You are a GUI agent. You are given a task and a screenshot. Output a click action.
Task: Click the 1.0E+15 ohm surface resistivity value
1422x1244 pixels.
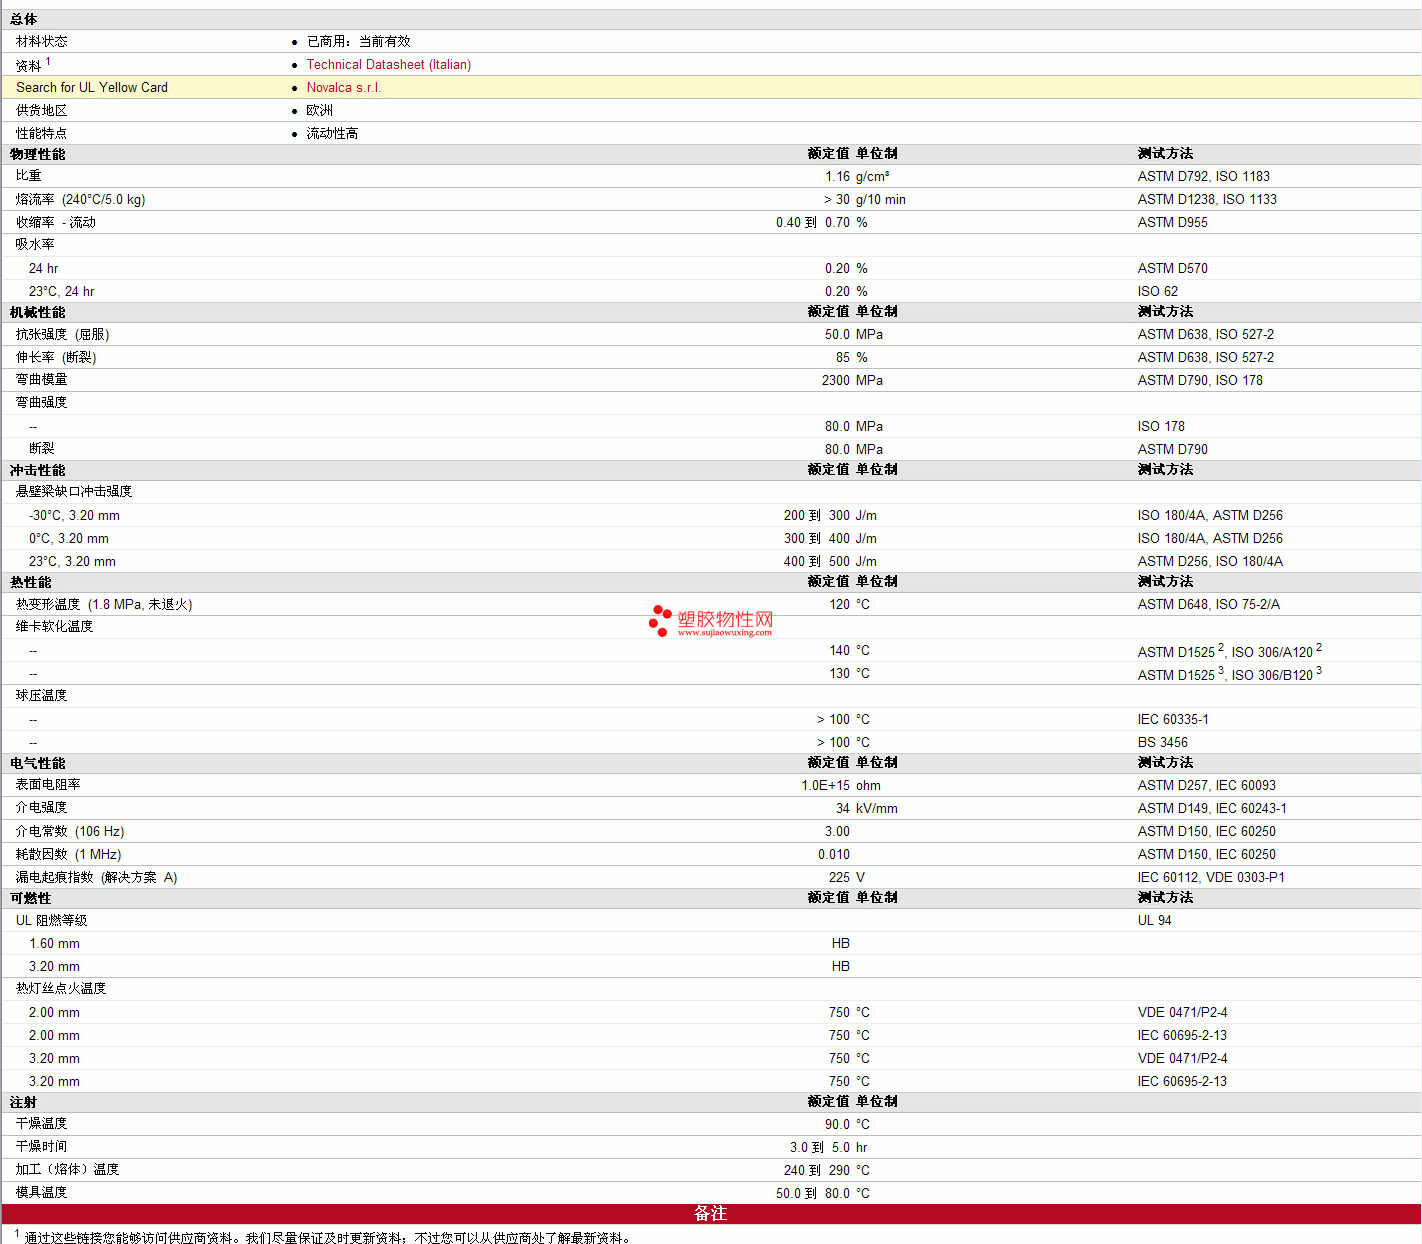[841, 786]
